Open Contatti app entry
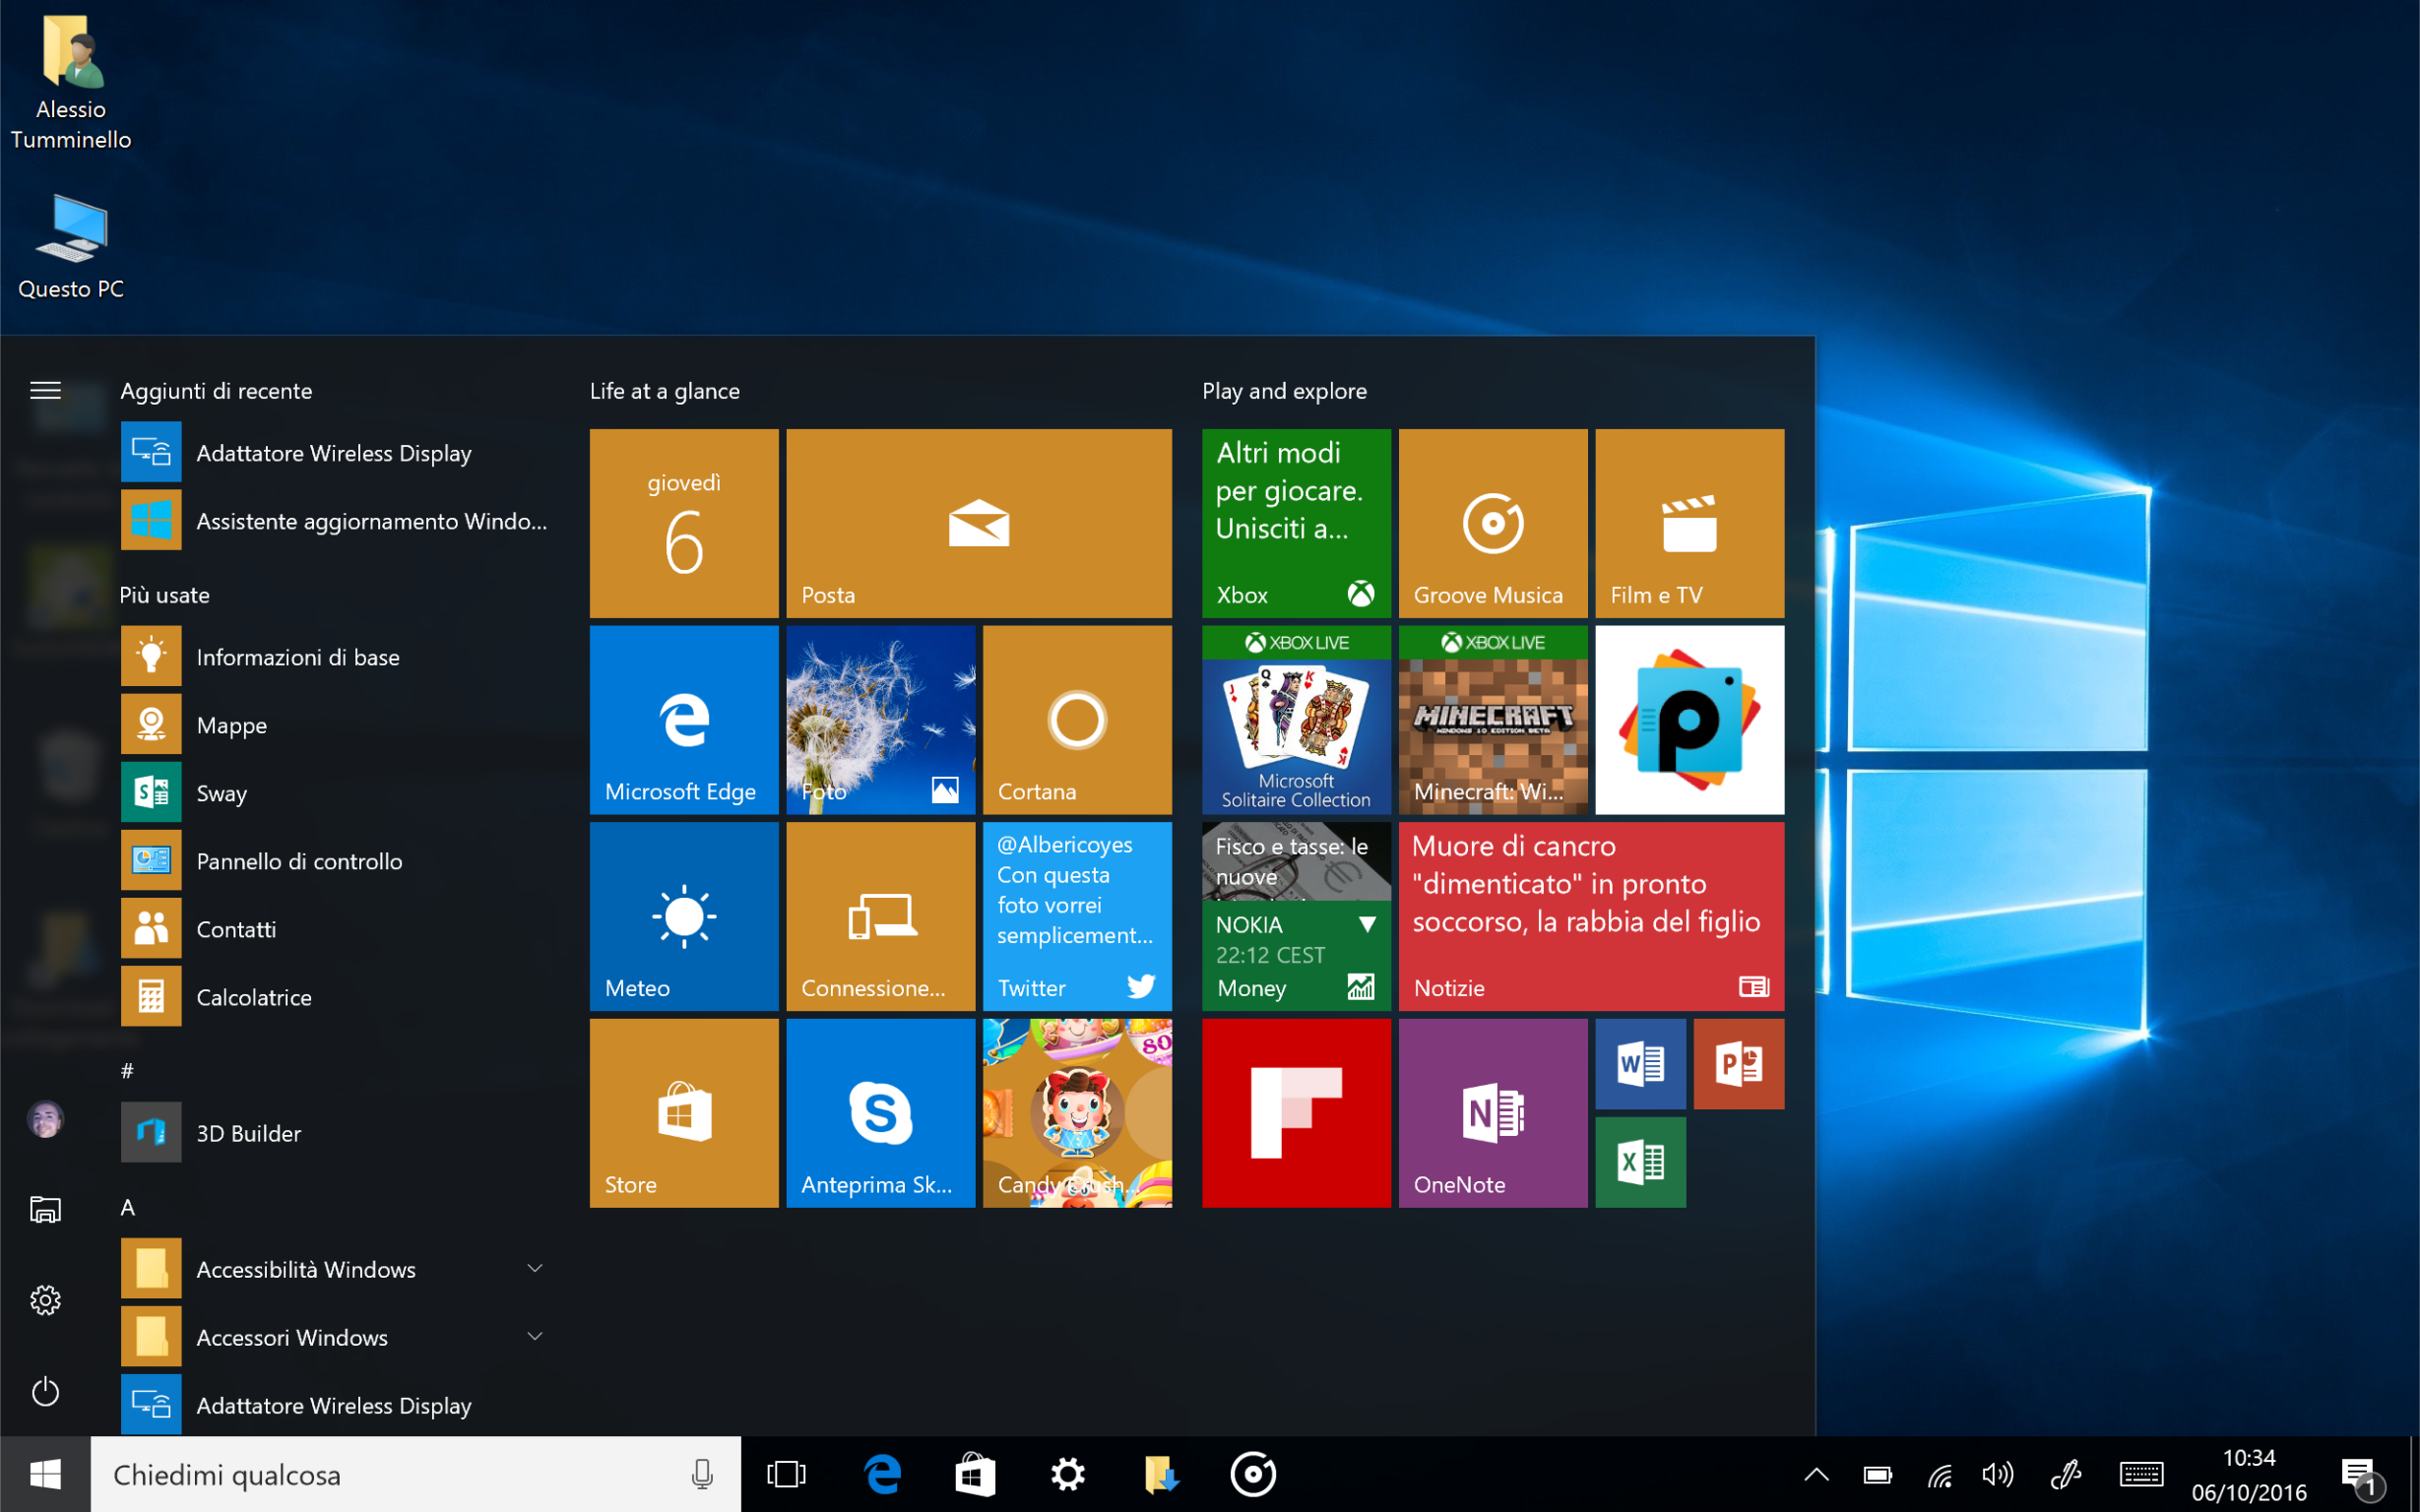 (x=335, y=929)
